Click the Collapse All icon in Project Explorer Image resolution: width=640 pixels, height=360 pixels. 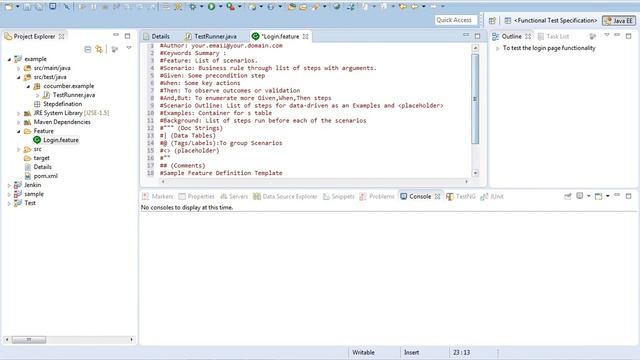point(87,49)
